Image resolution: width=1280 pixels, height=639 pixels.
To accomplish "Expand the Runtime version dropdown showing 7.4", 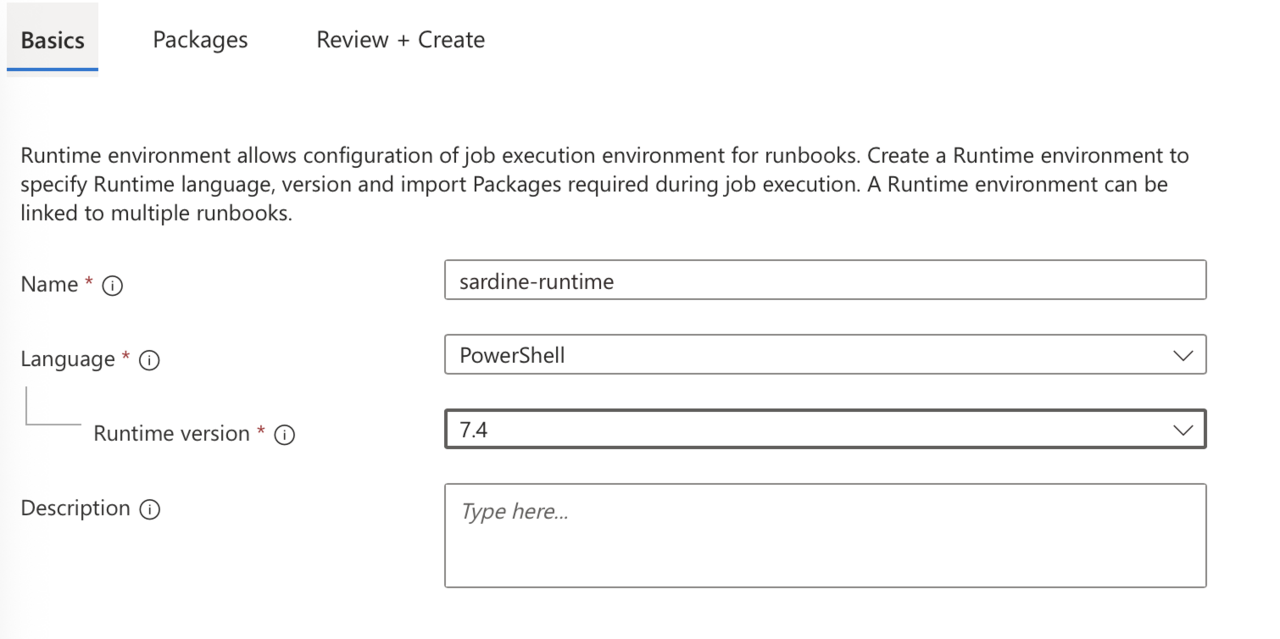I will click(825, 430).
